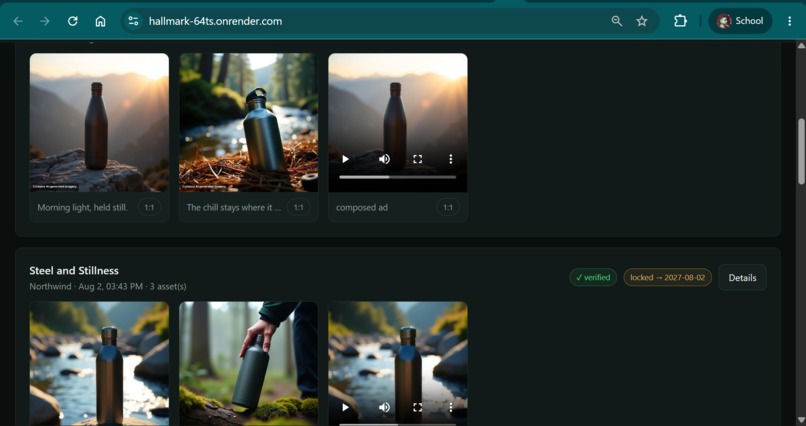Open the browser home page
Image resolution: width=806 pixels, height=426 pixels.
coord(101,21)
